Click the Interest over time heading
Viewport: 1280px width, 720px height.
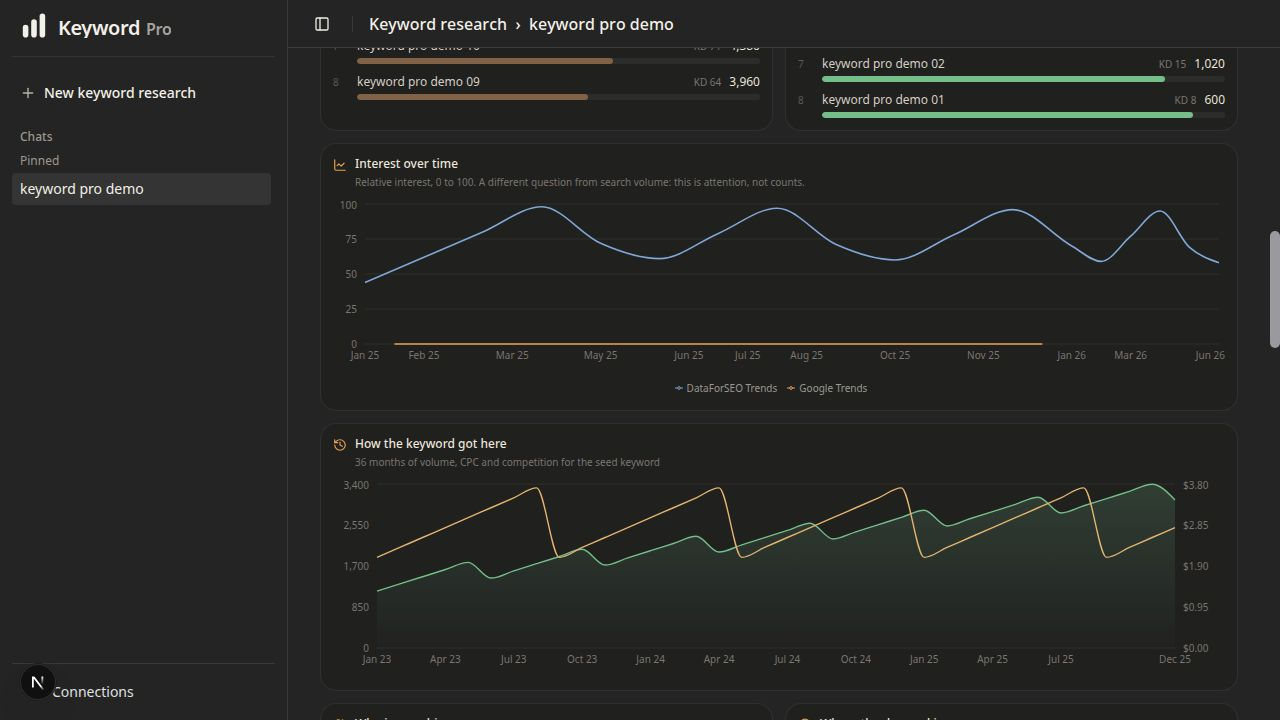[x=406, y=164]
